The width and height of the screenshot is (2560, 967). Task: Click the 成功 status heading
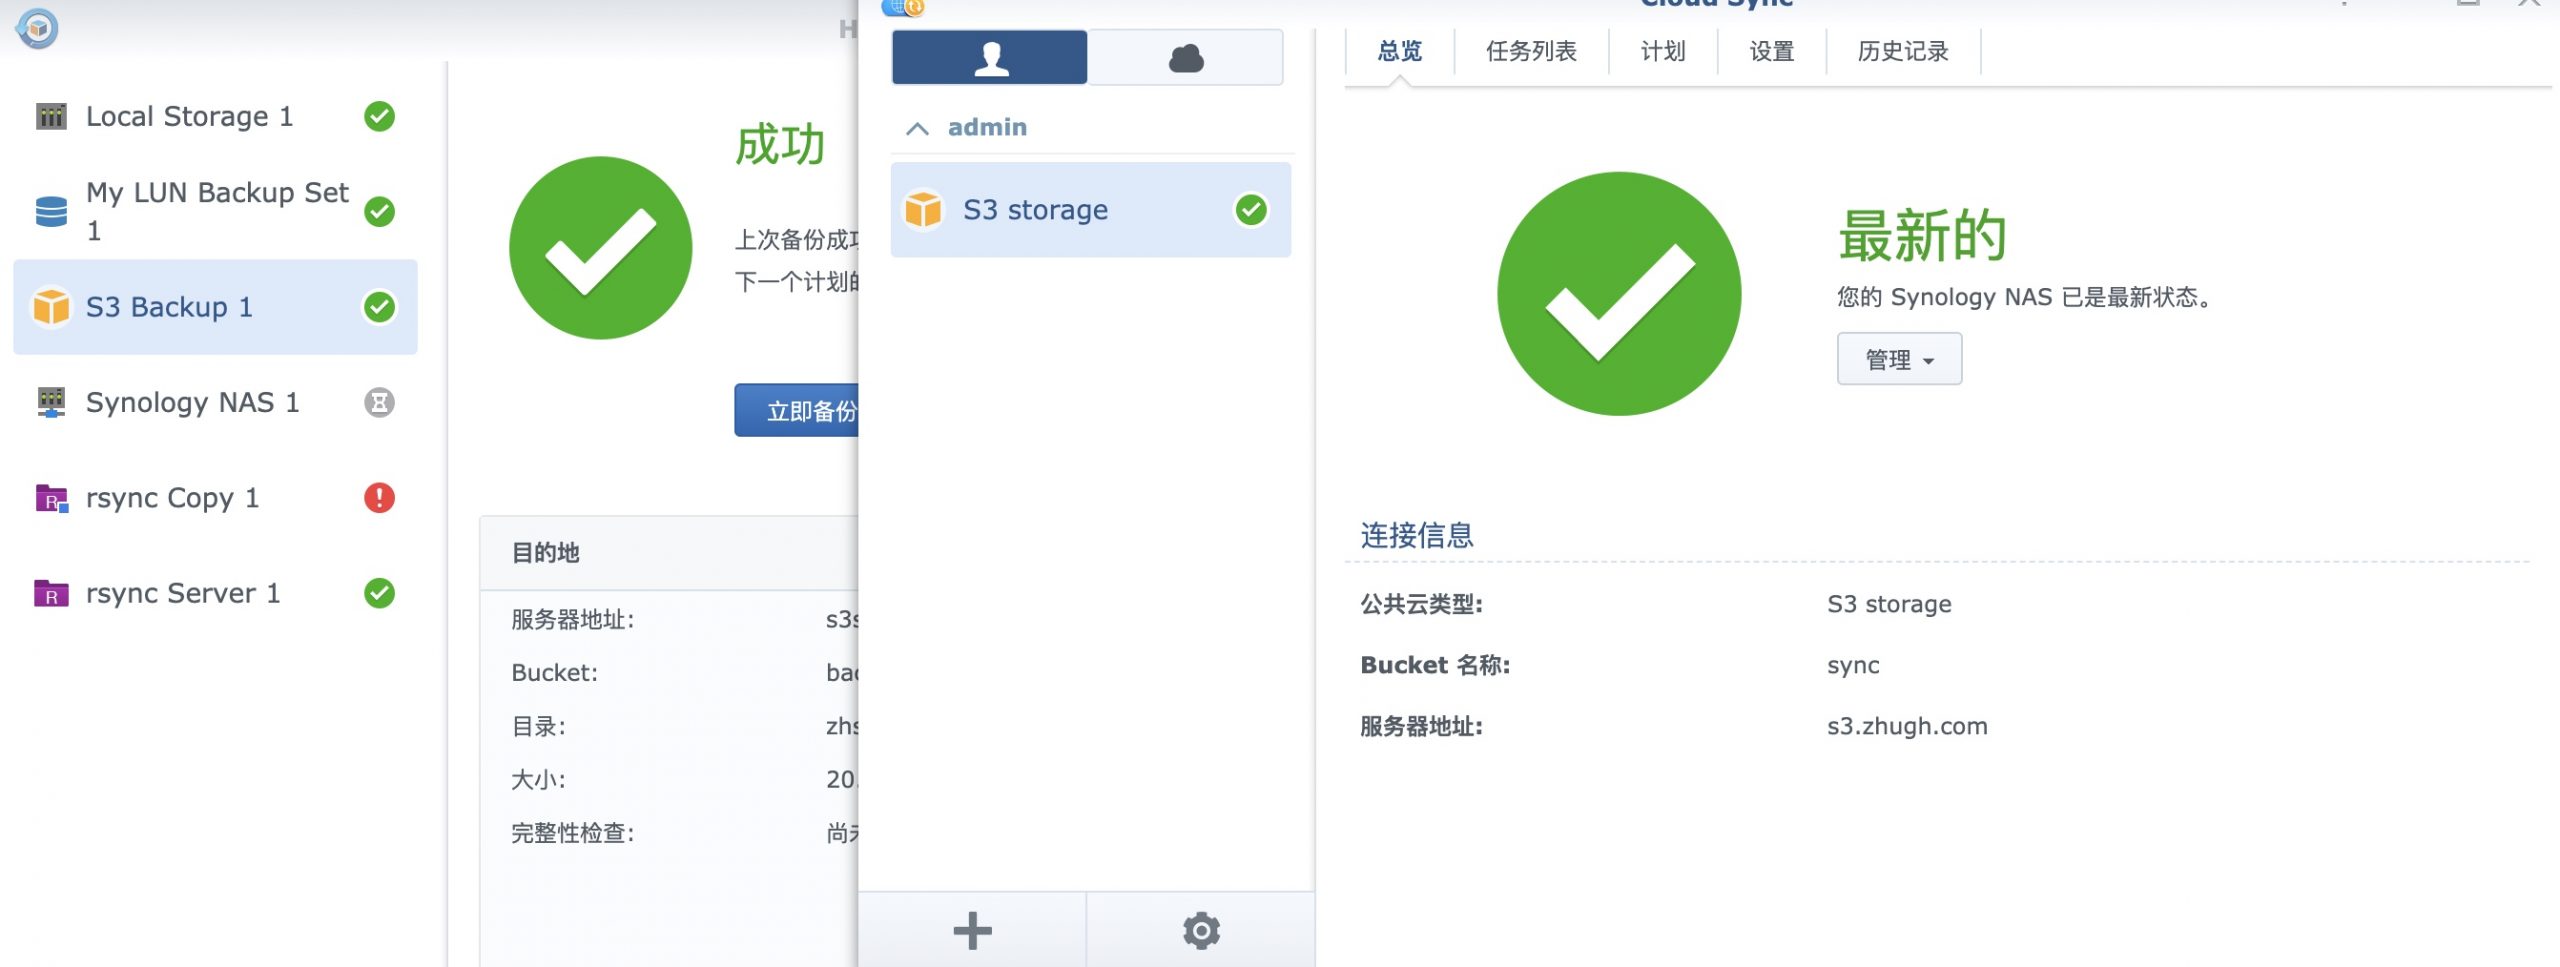(x=780, y=145)
